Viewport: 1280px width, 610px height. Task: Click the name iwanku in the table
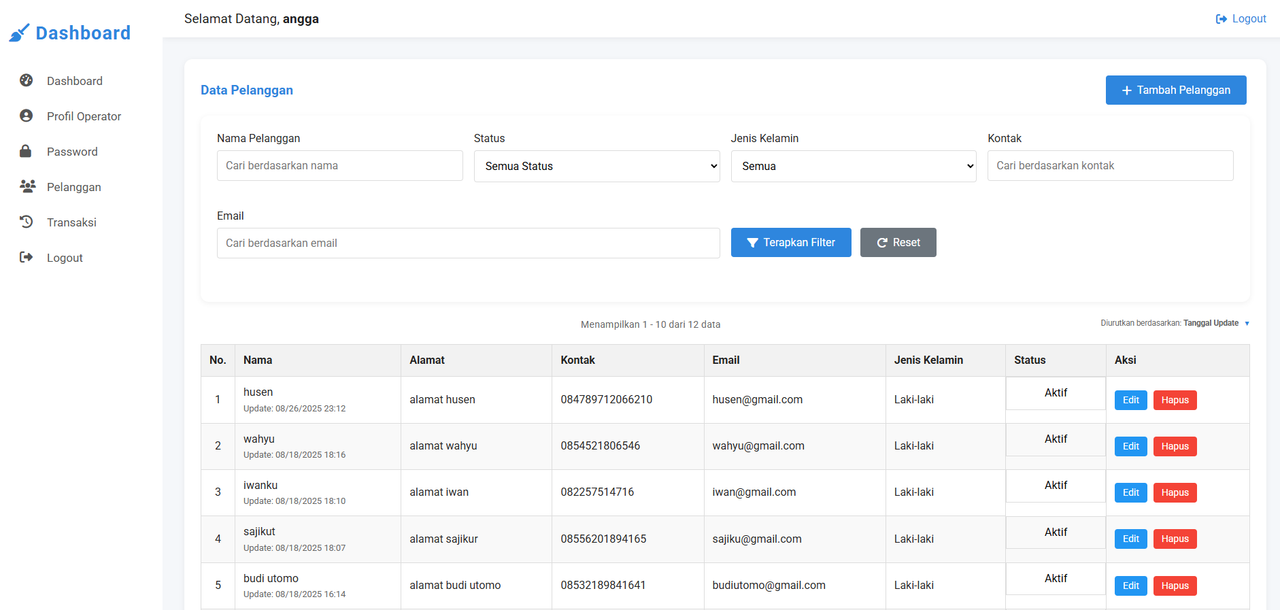pos(260,485)
